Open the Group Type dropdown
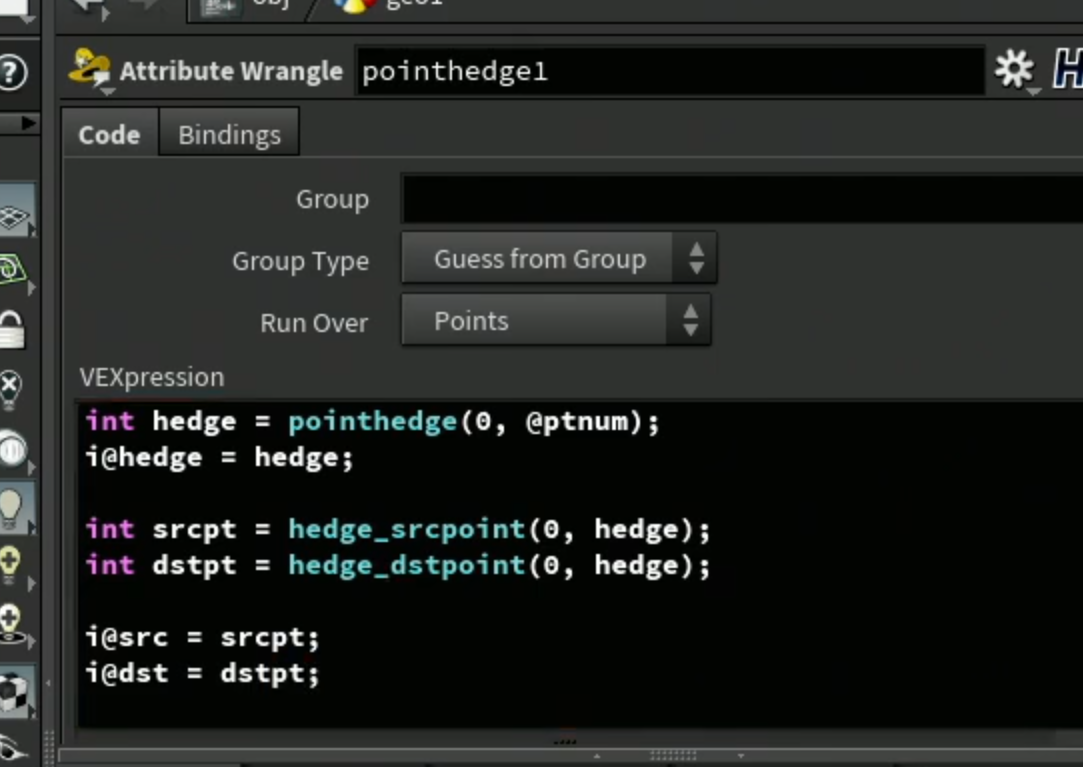 click(559, 258)
